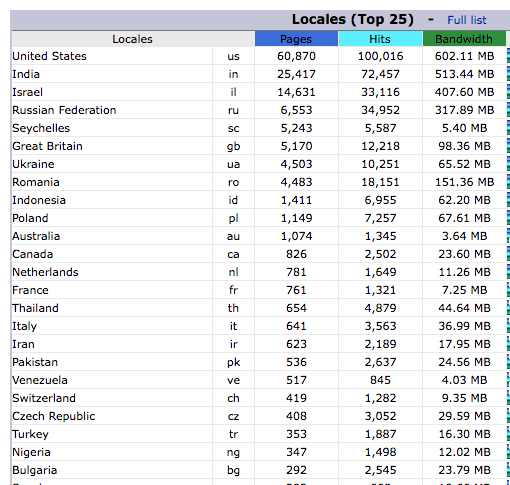
Task: Select 'Canada' locale name
Action: click(32, 254)
